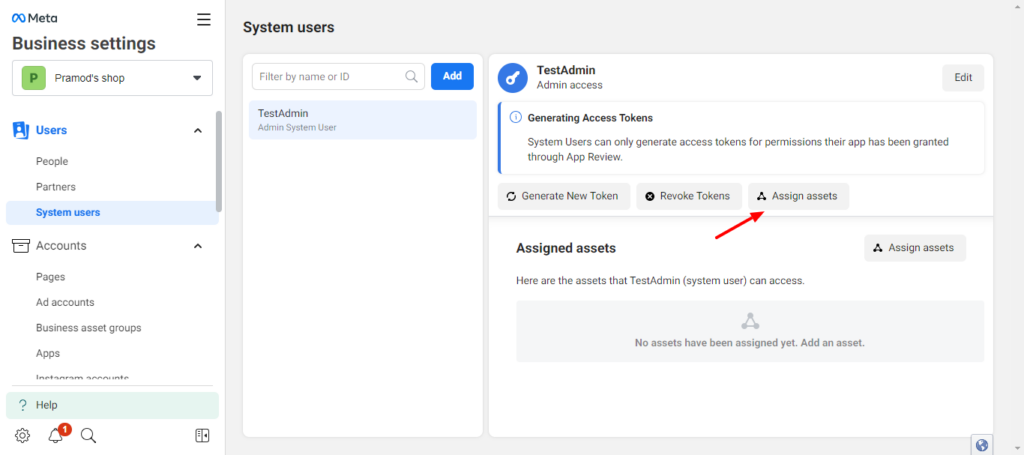Click the Edit button for TestAdmin
Screen dimensions: 1024x455
point(962,78)
